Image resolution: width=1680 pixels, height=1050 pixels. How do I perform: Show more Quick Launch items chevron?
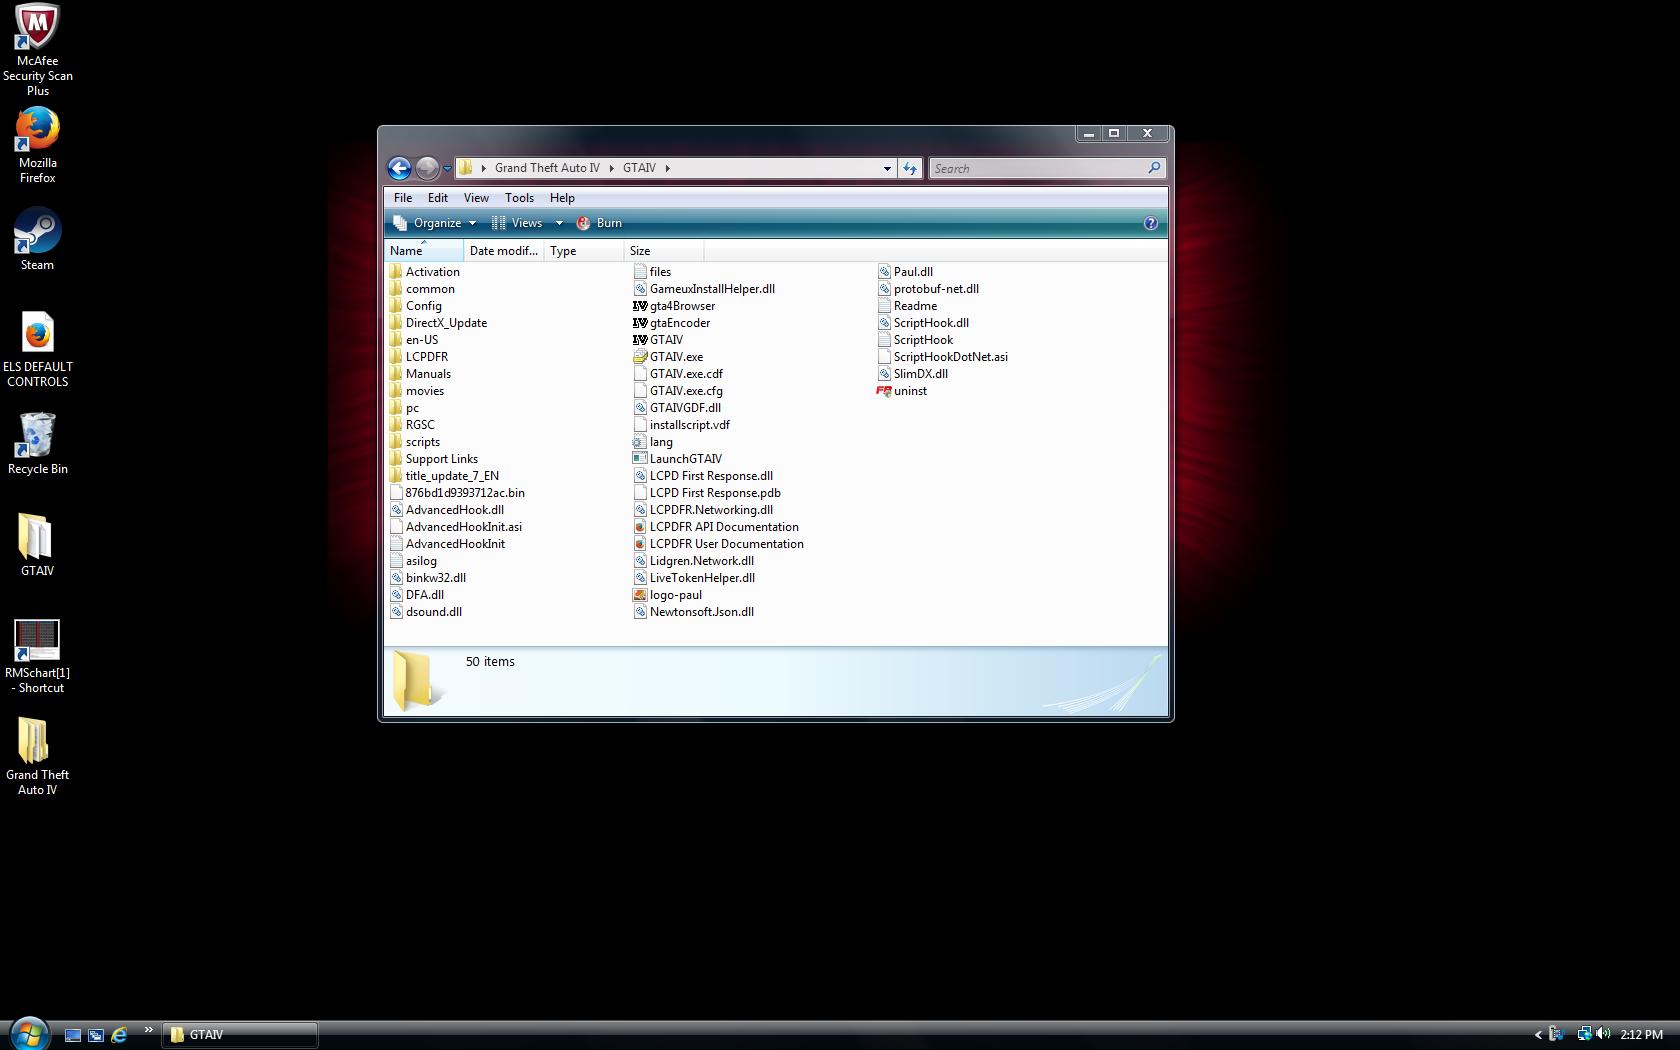click(x=148, y=1030)
